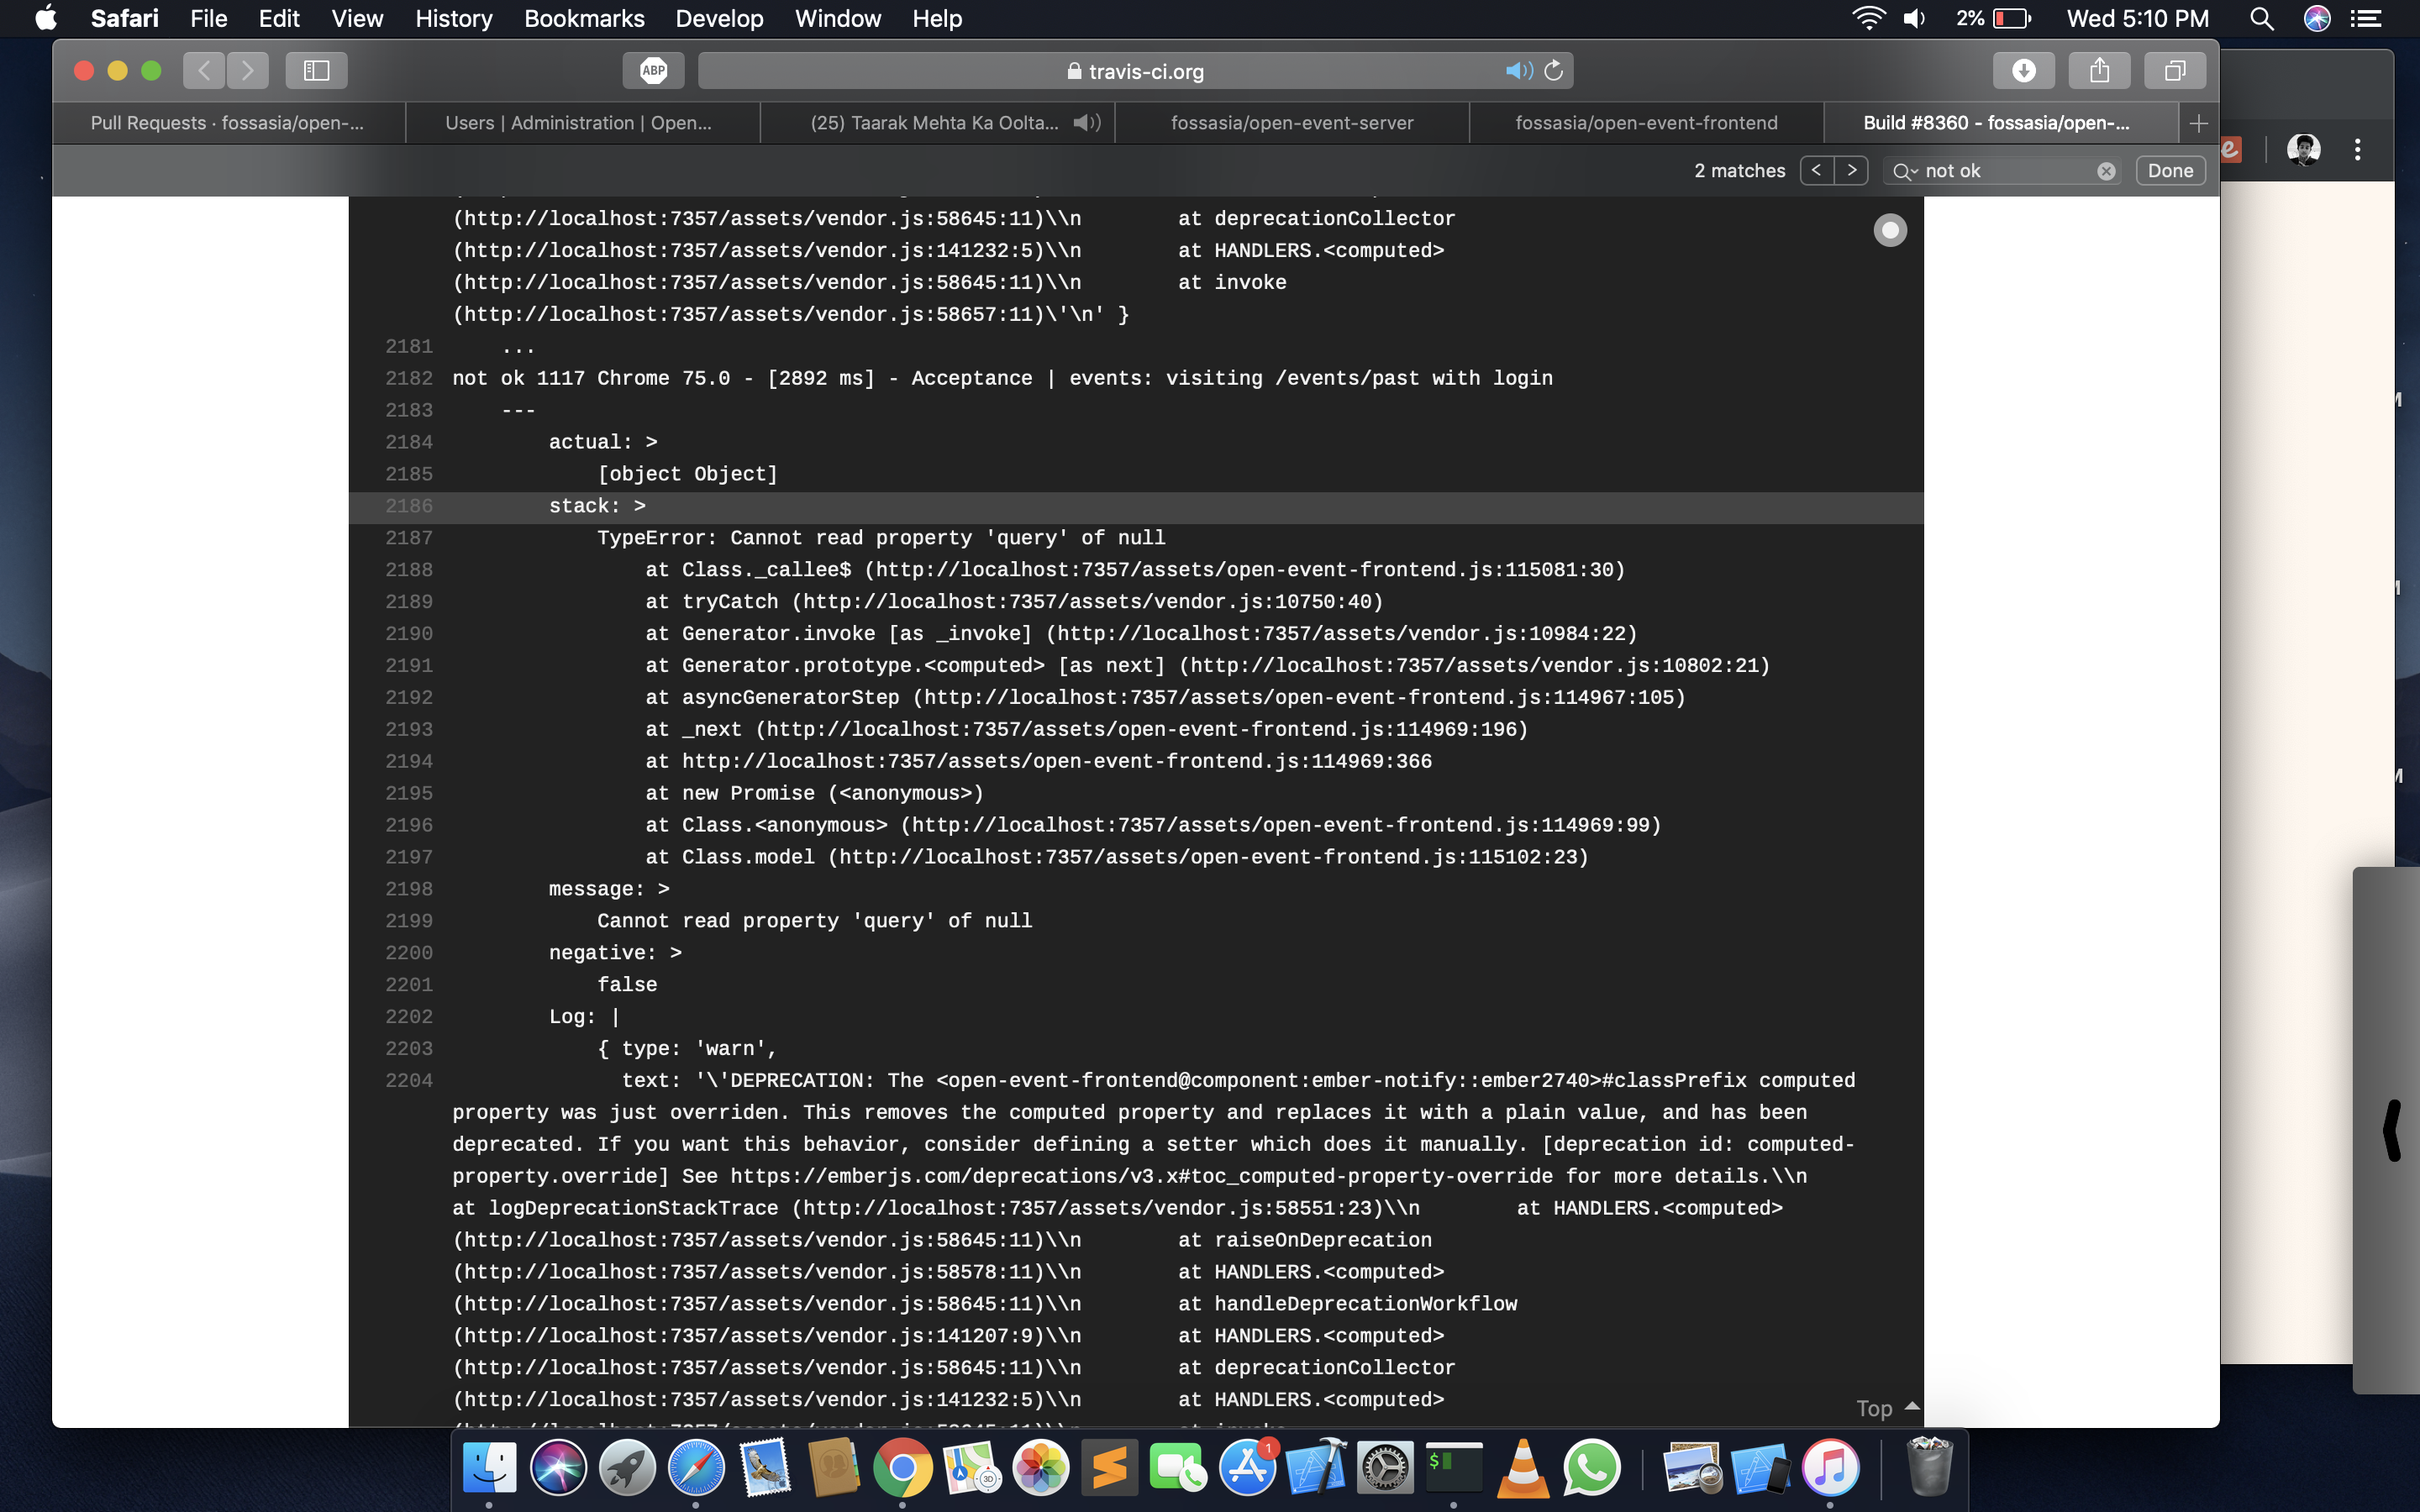Select log line number 2186
The height and width of the screenshot is (1512, 2420).
point(409,506)
